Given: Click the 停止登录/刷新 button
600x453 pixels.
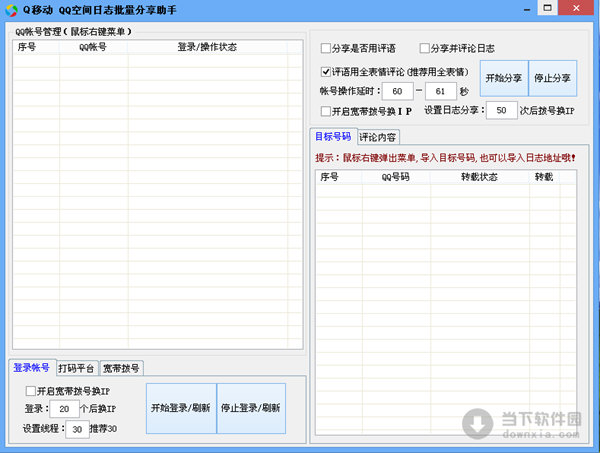Looking at the screenshot, I should (251, 408).
